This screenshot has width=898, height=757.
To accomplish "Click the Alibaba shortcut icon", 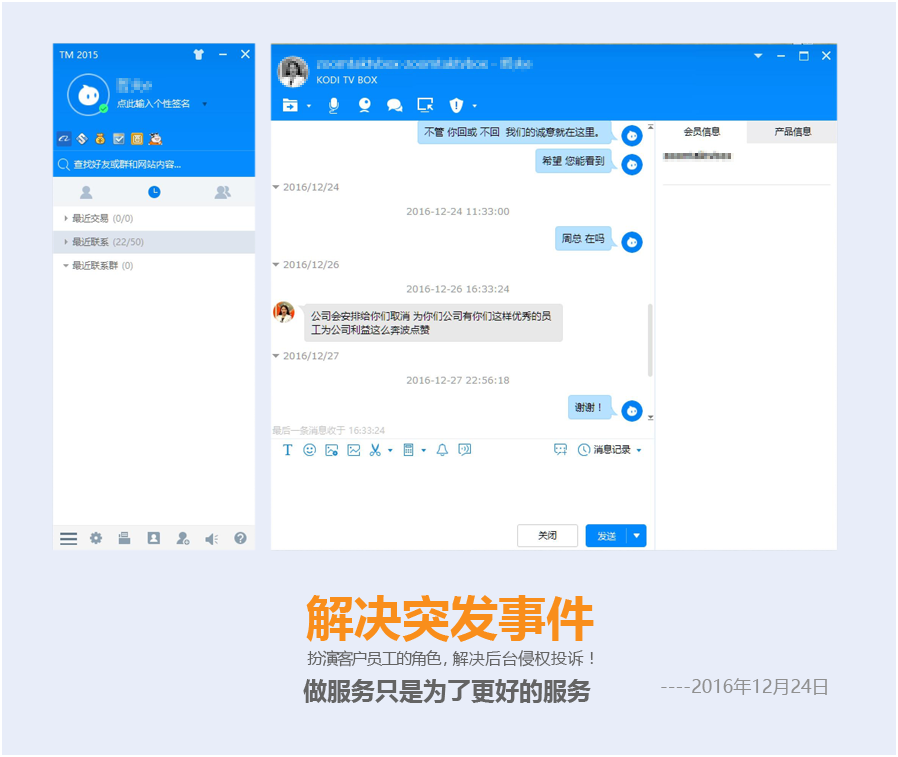I will click(x=64, y=139).
